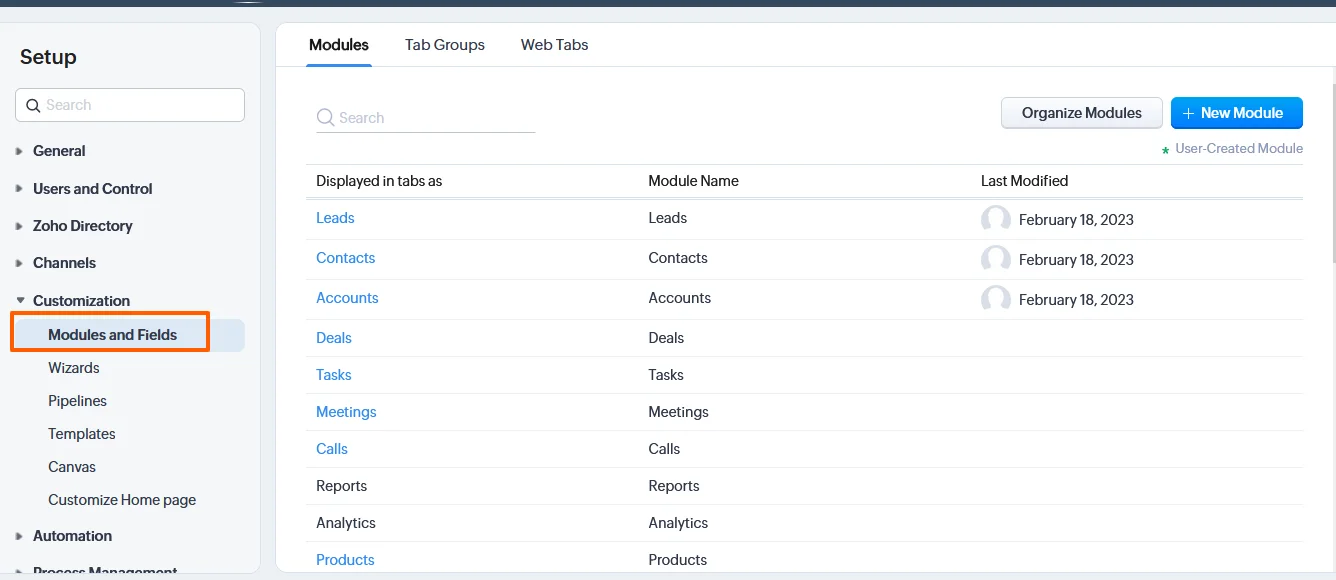Screen dimensions: 1336x580
Task: Switch to the Tab Groups tab
Action: click(444, 44)
